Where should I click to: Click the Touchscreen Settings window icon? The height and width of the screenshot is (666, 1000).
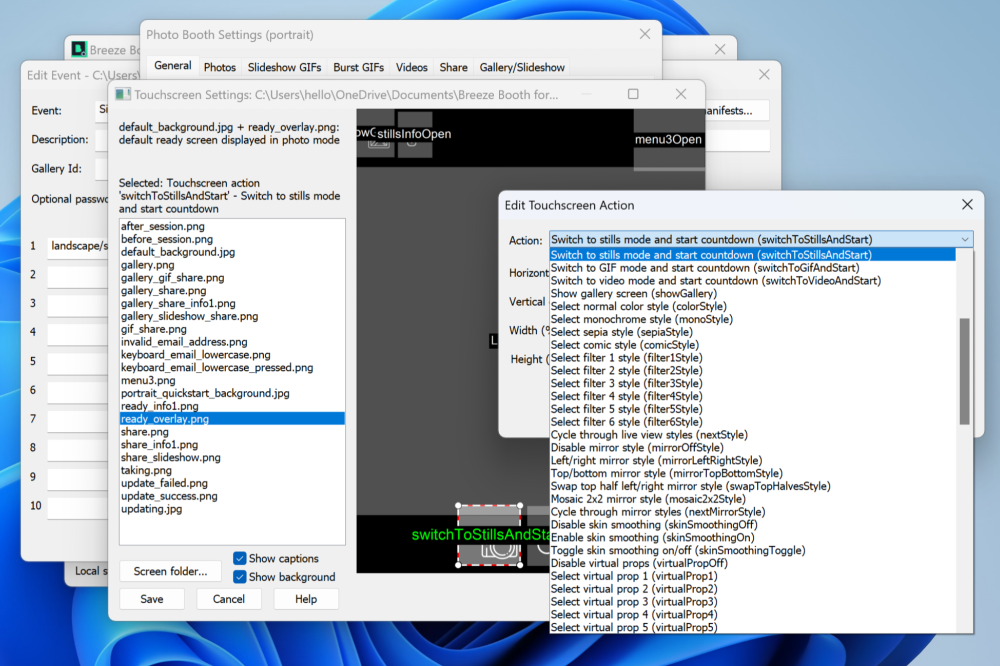(122, 94)
